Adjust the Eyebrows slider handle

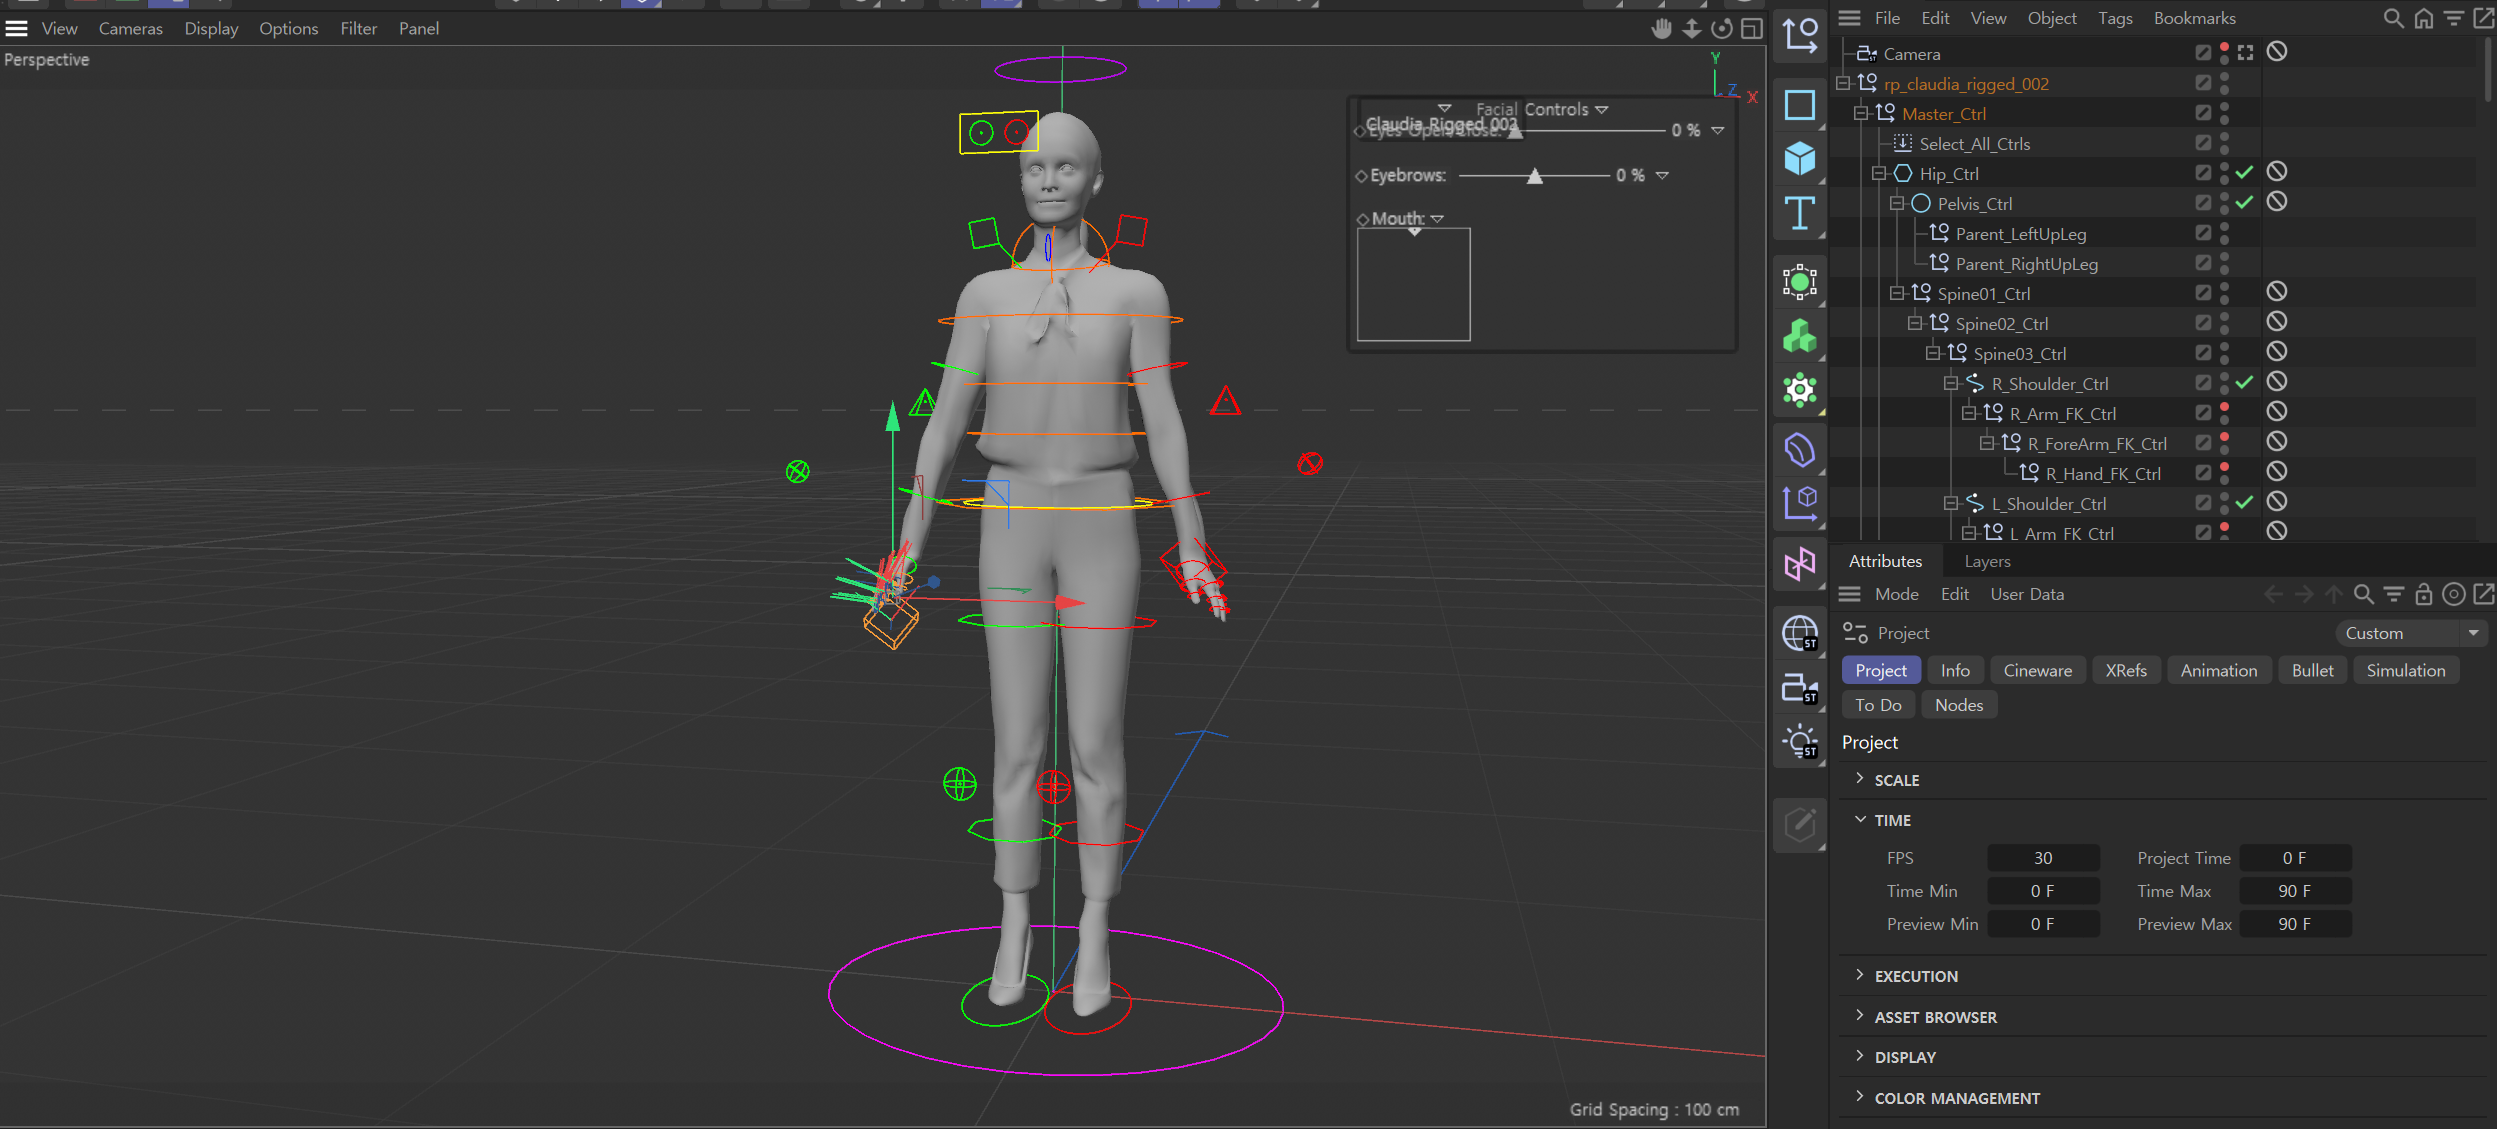[x=1534, y=176]
